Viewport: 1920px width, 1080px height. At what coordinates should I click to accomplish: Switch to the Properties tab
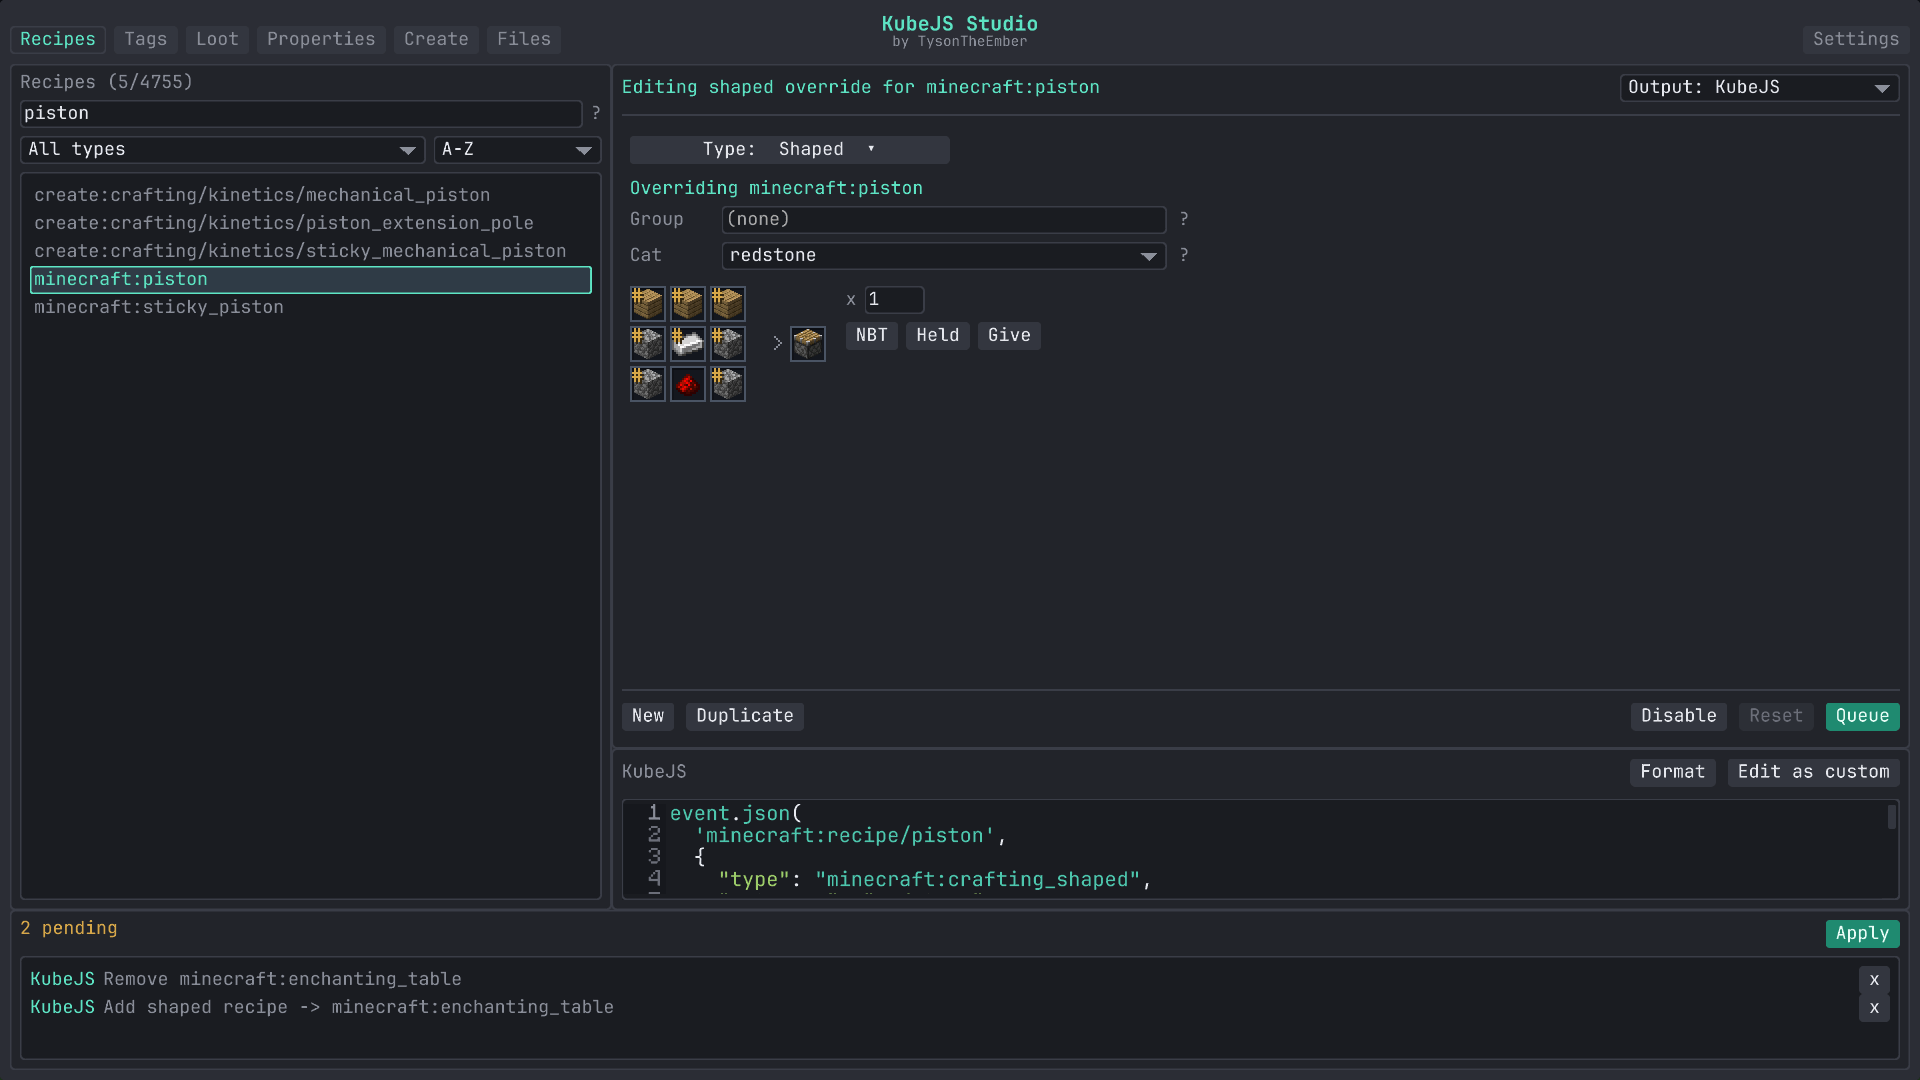tap(321, 39)
